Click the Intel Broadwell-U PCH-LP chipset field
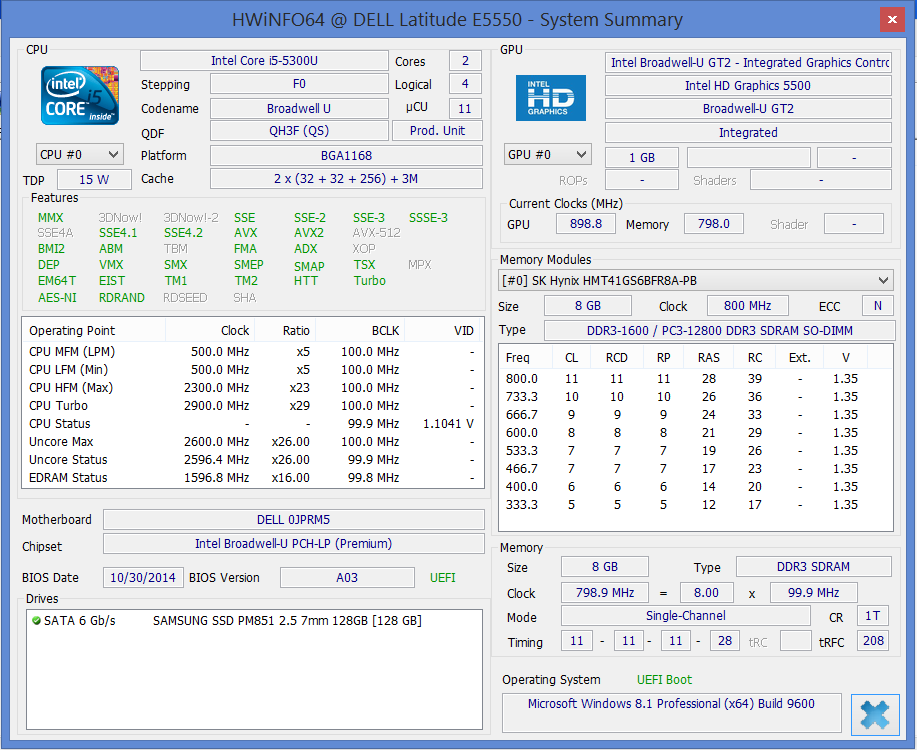This screenshot has width=917, height=750. point(294,543)
